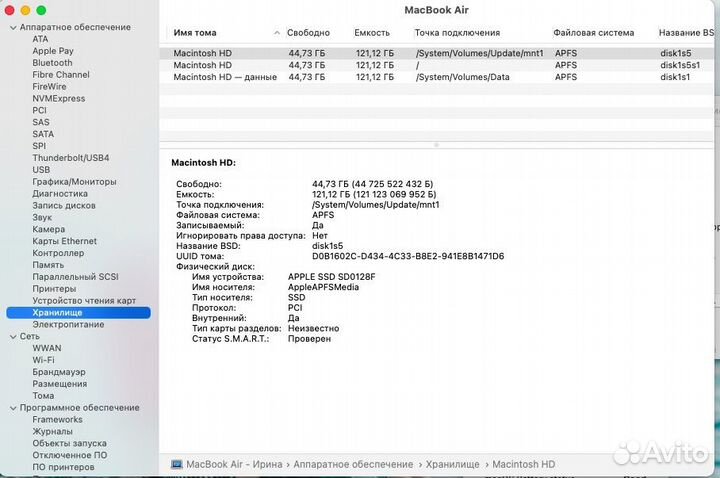
Task: Collapse the Сеть section chevron
Action: (13, 337)
